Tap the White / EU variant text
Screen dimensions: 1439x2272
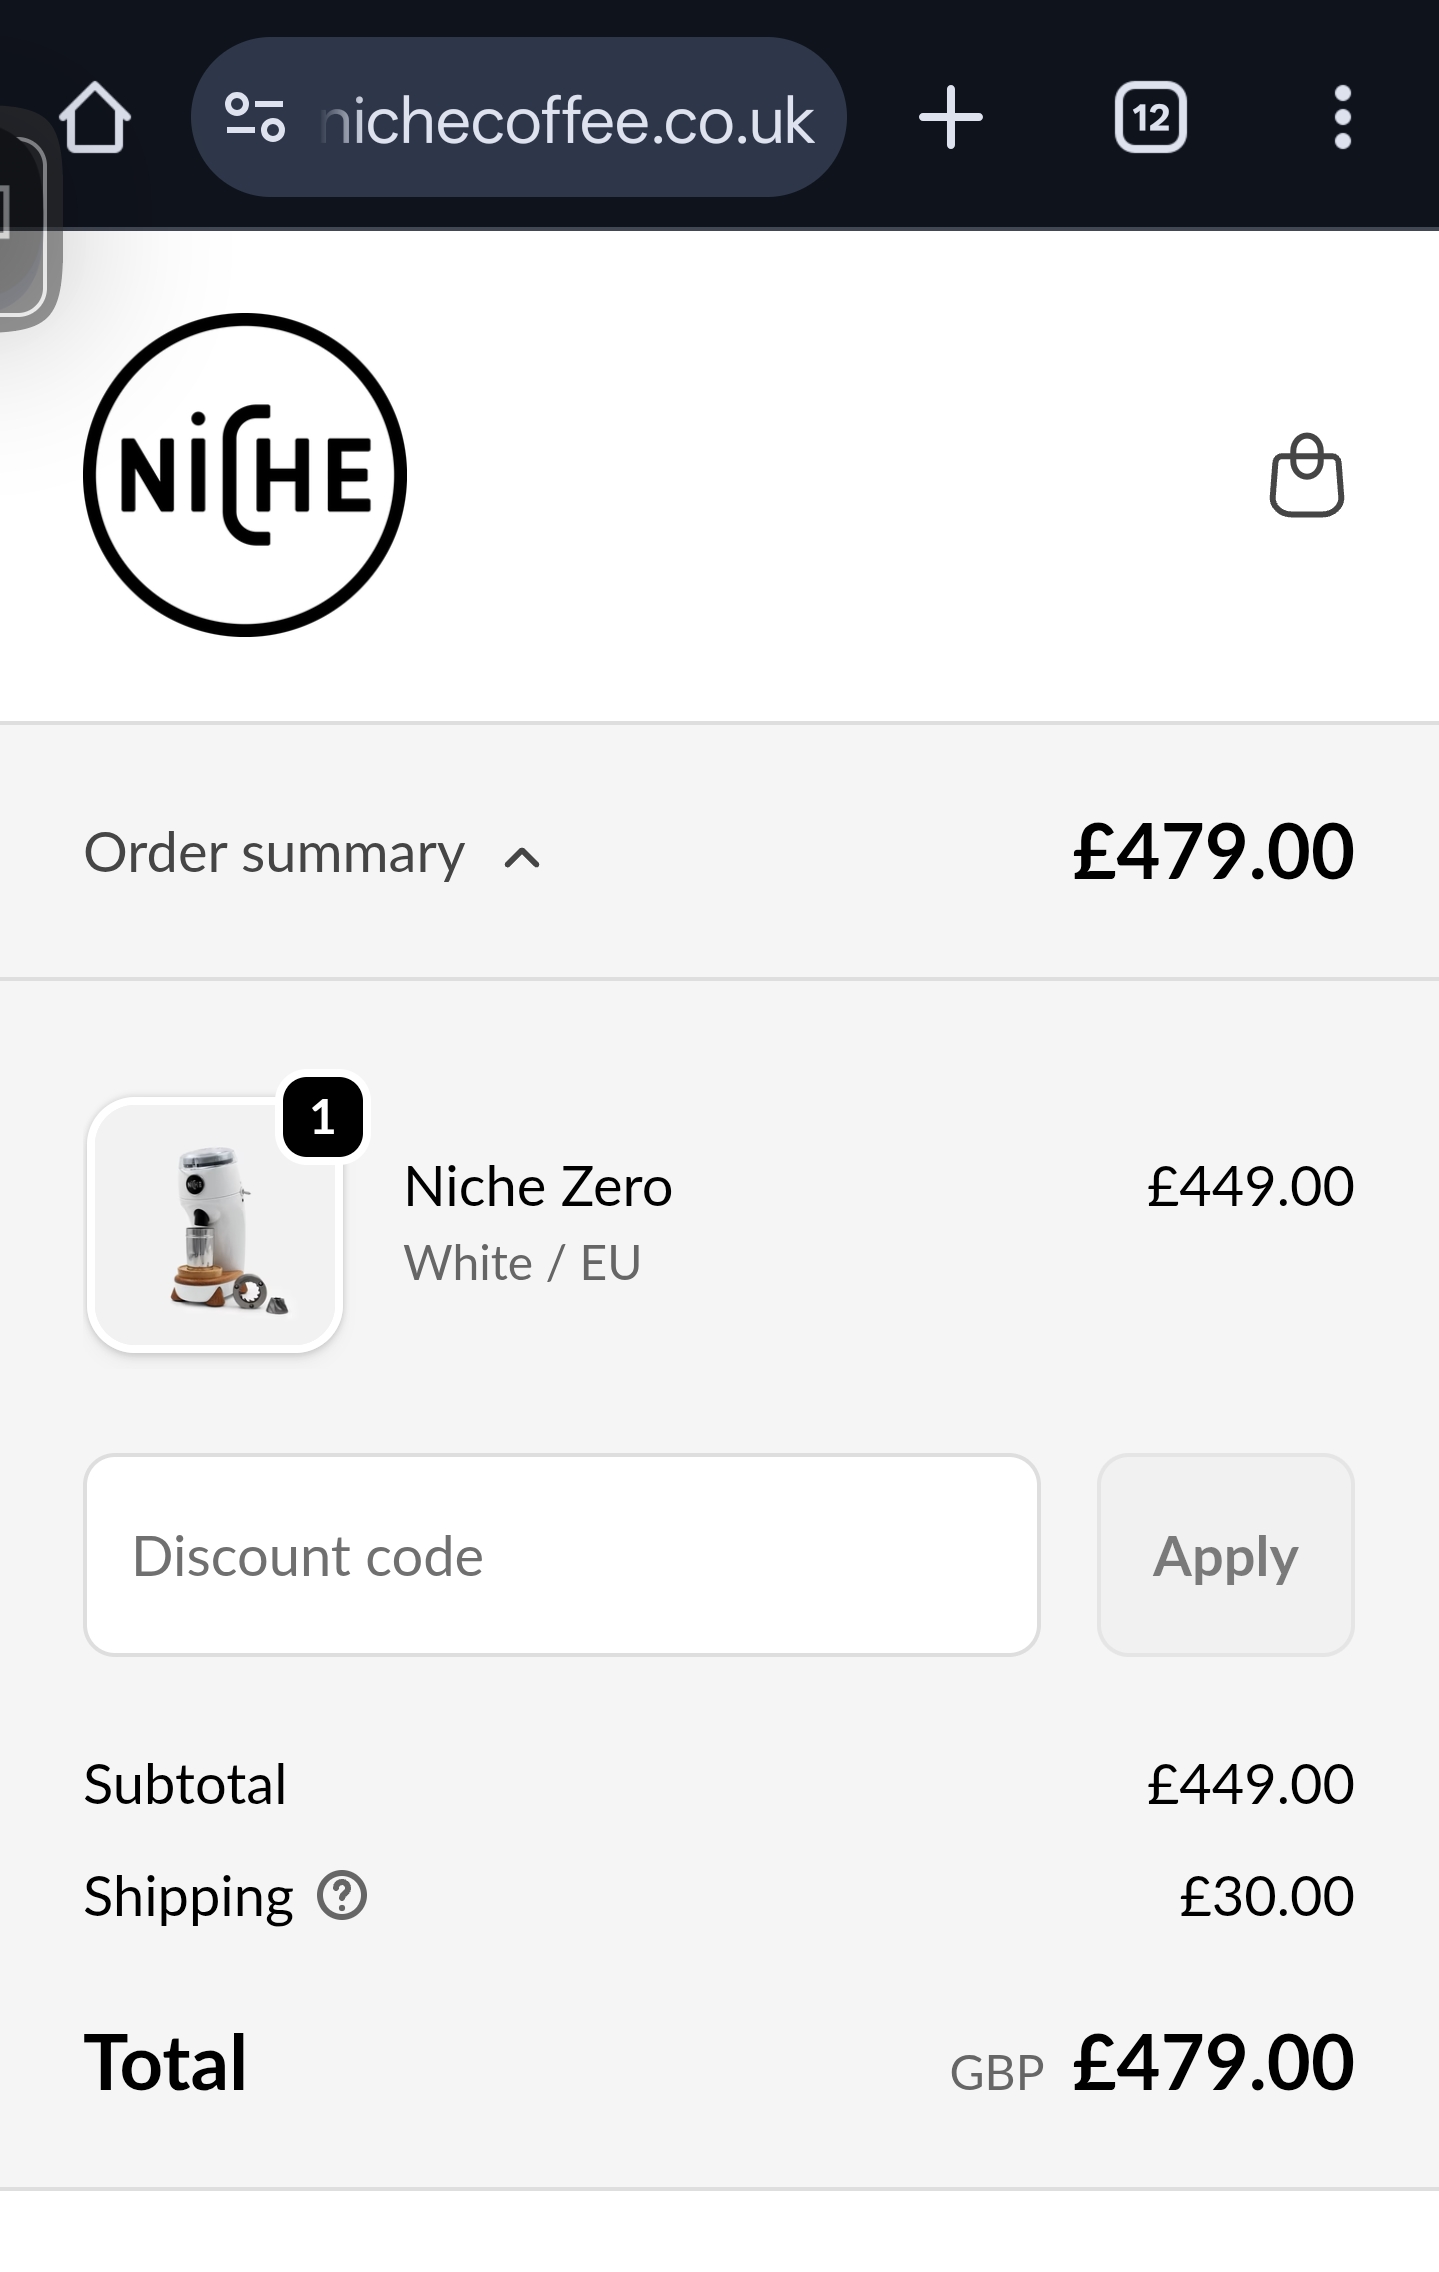522,1263
